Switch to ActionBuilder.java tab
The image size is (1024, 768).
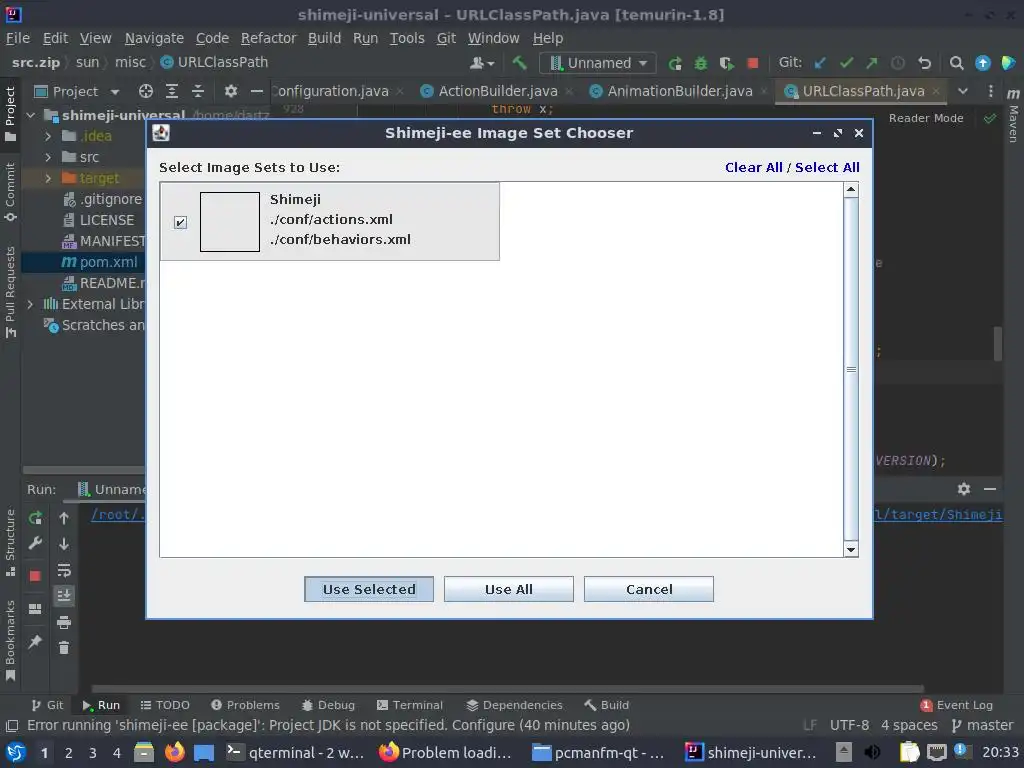[x=498, y=91]
